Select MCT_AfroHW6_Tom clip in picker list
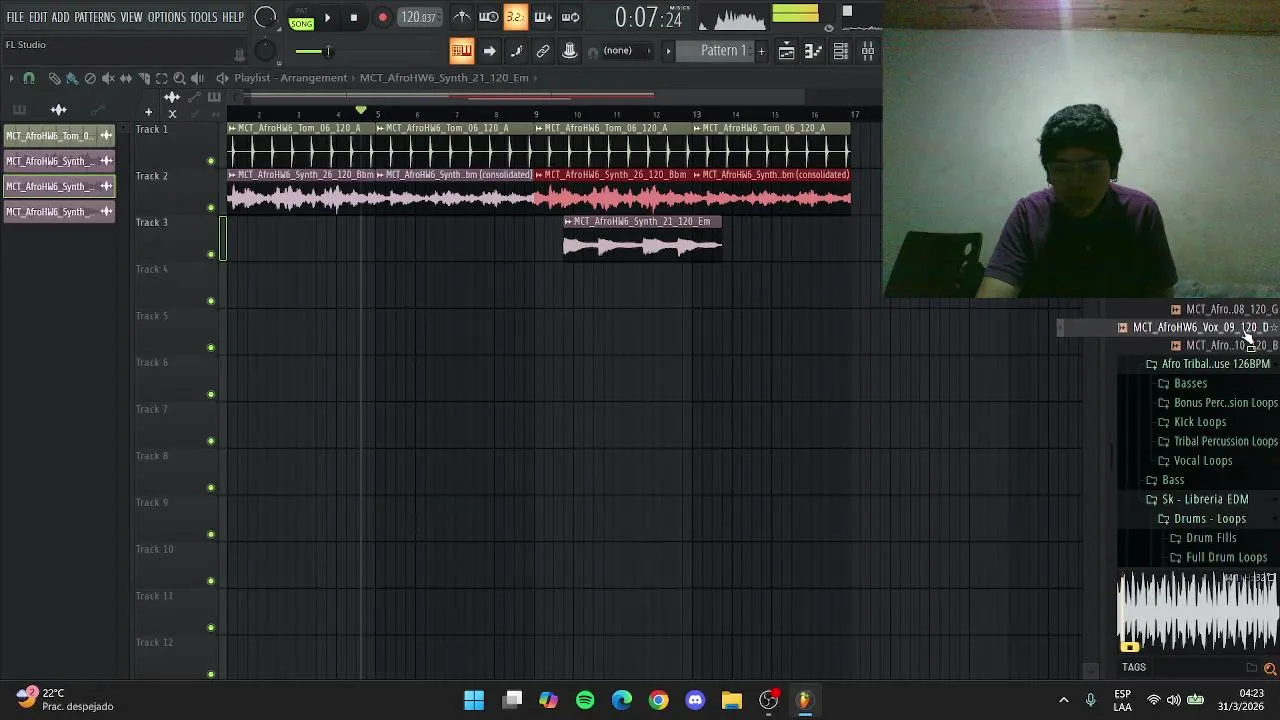This screenshot has width=1280, height=720. point(59,136)
